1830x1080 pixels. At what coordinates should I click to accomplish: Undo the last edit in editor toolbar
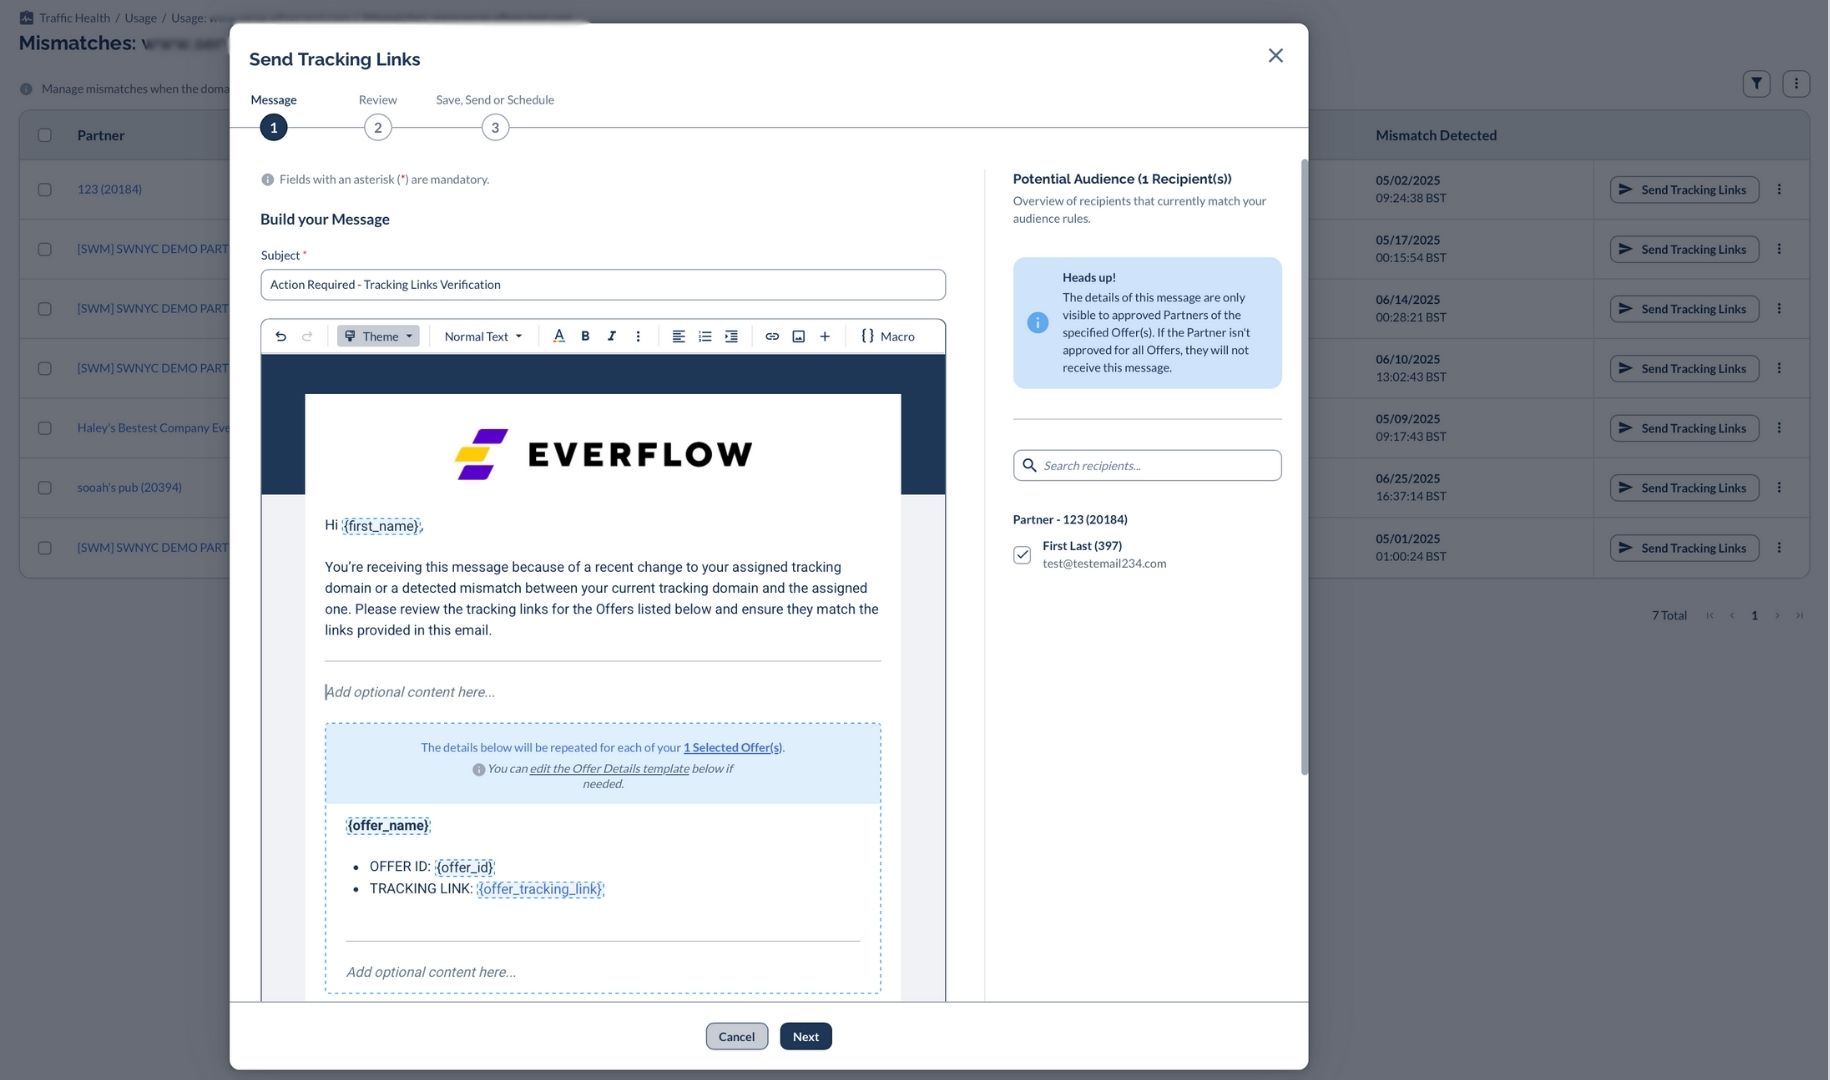[x=281, y=337]
